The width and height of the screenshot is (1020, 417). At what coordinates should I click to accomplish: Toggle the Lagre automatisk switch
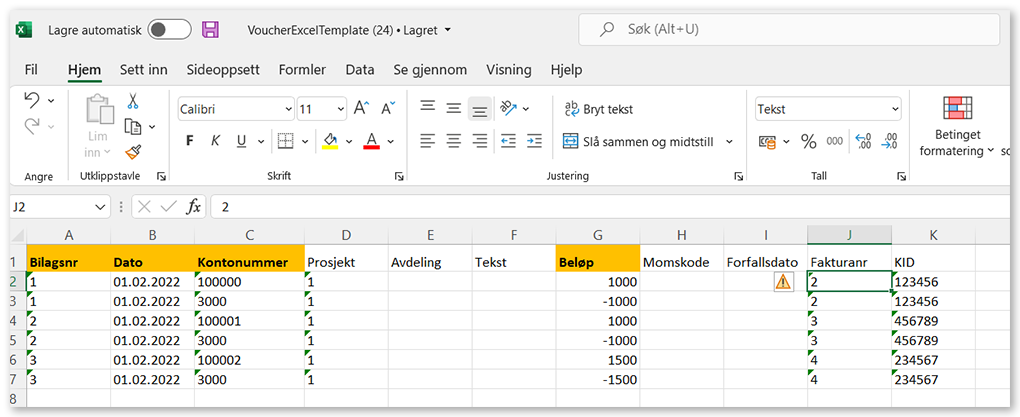click(169, 30)
